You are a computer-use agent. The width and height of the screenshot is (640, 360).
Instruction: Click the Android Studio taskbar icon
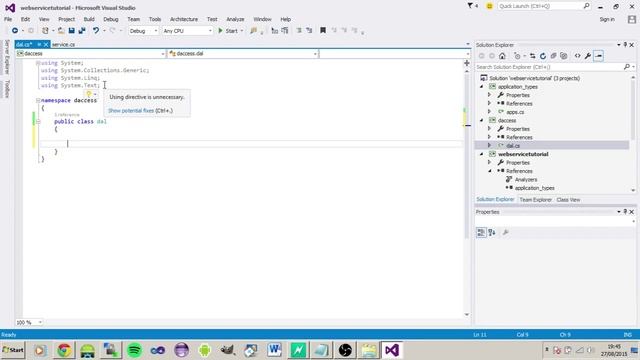pyautogui.click(x=204, y=350)
